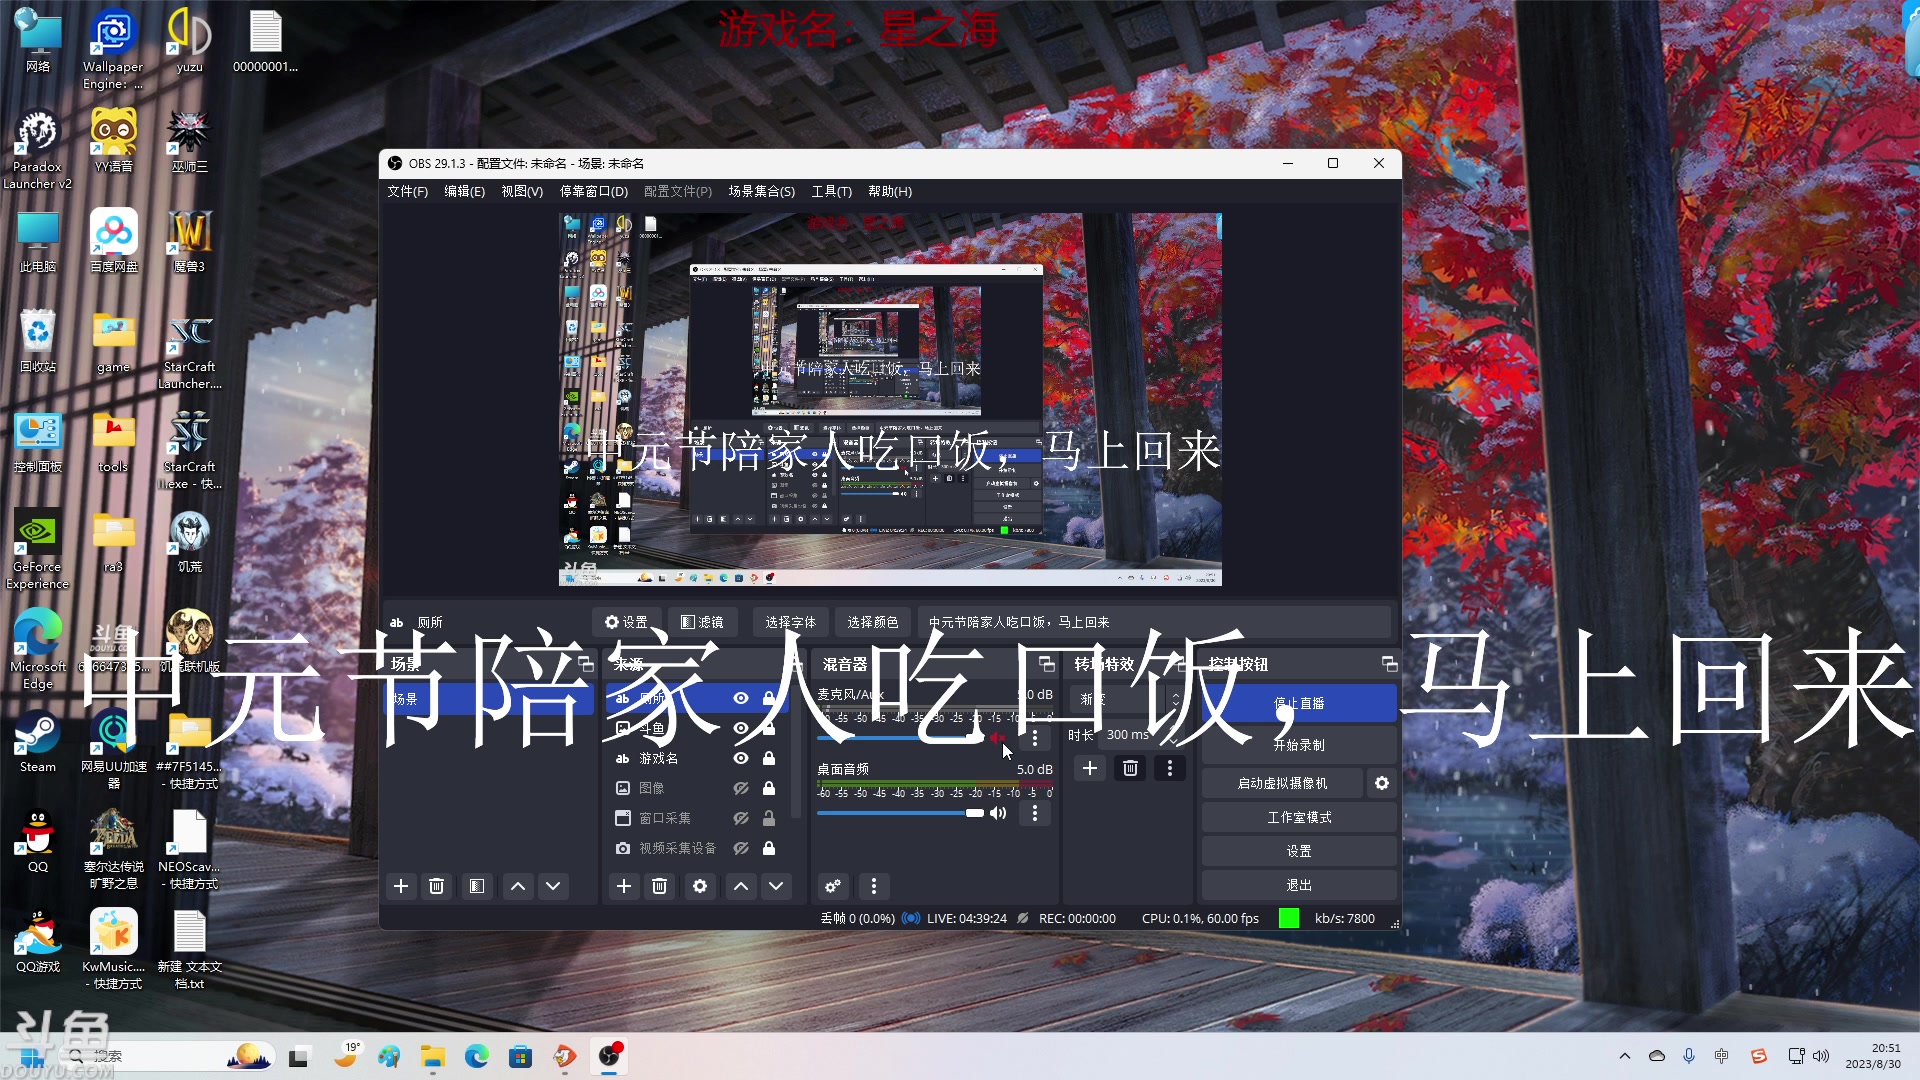Move selected source up in Sources list
1920x1080 pixels.
(741, 886)
